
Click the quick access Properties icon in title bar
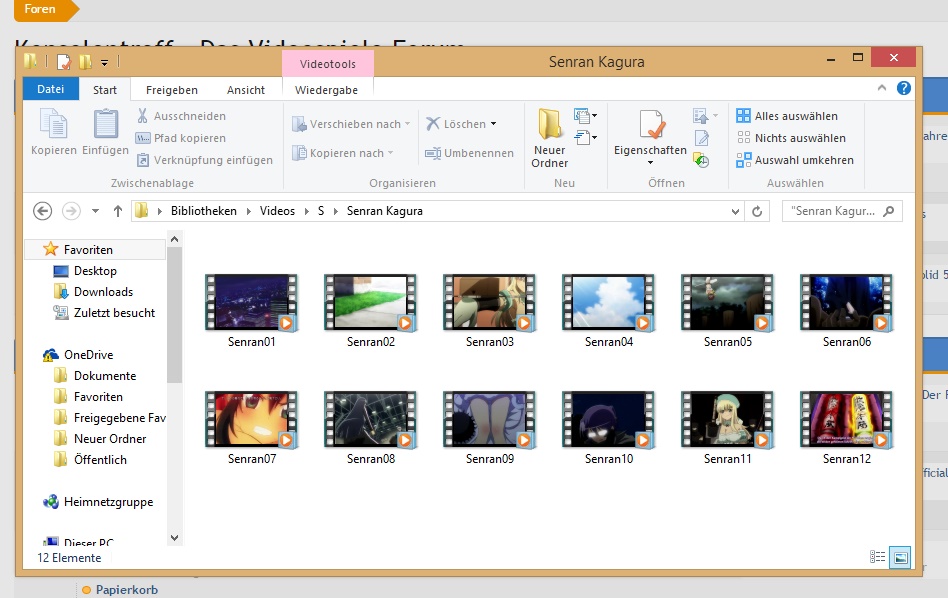click(63, 61)
